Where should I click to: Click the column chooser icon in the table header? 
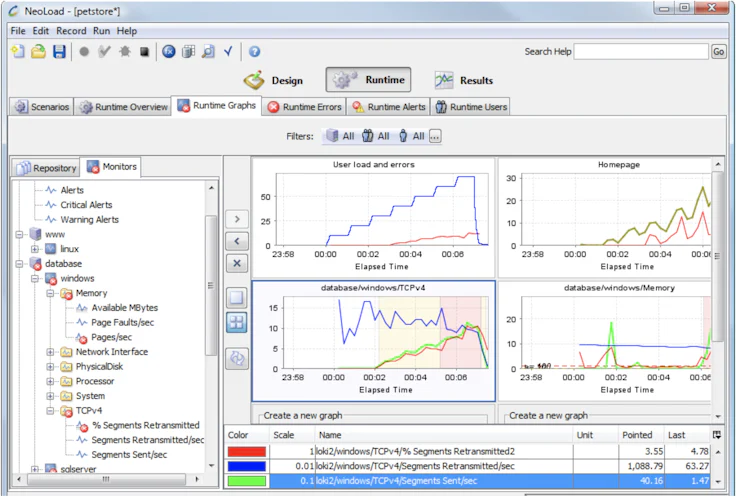(717, 435)
